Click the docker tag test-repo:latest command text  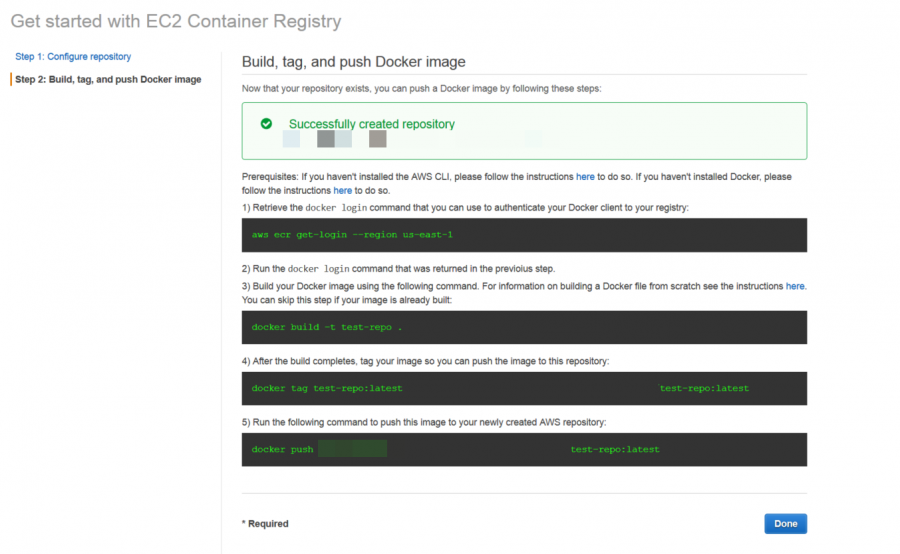pyautogui.click(x=327, y=388)
